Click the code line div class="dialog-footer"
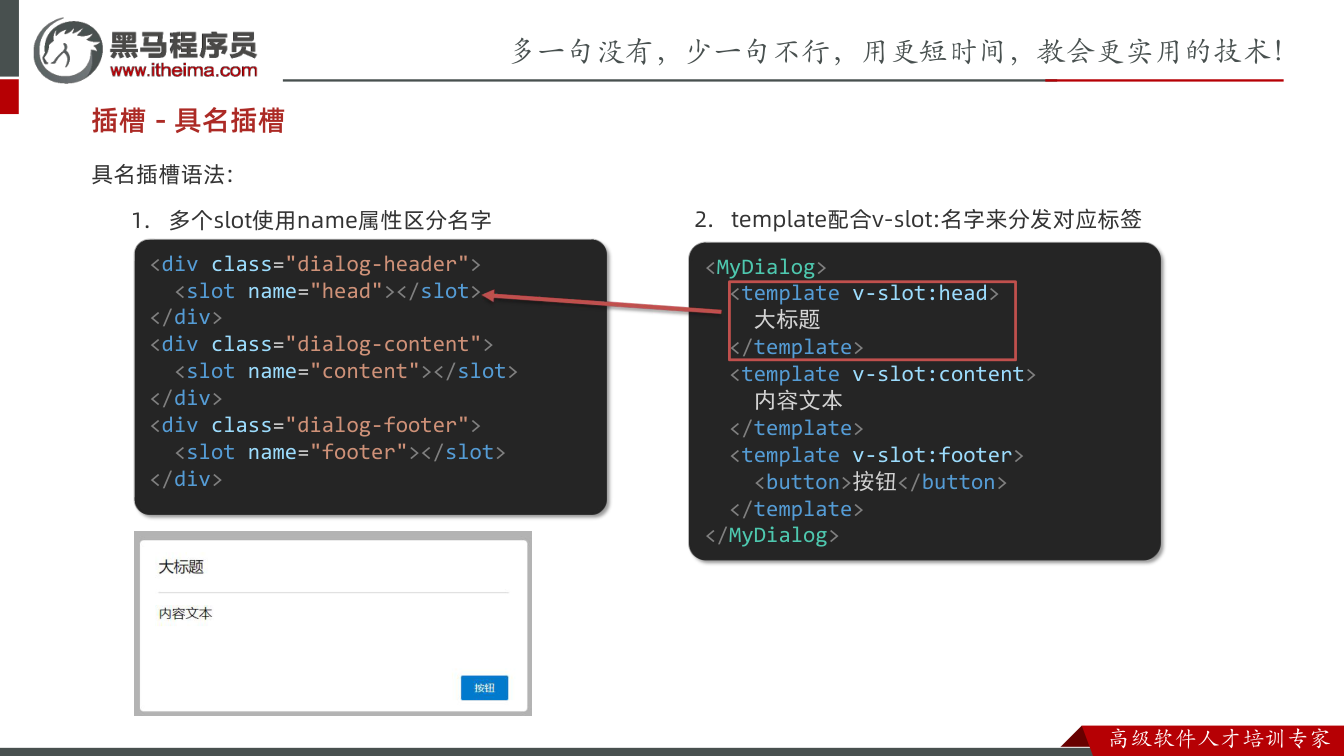Image resolution: width=1344 pixels, height=756 pixels. pyautogui.click(x=315, y=425)
